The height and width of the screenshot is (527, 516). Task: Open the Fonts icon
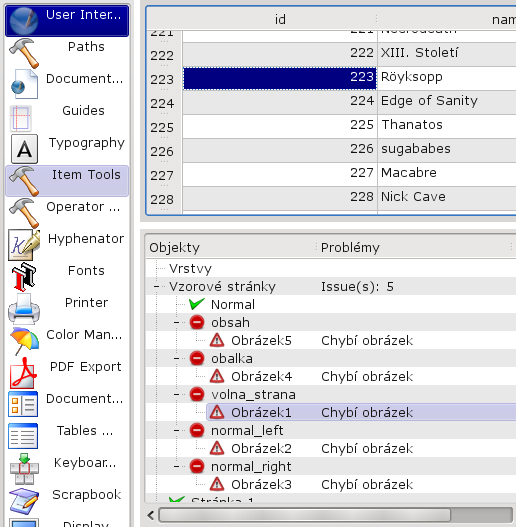[x=24, y=277]
